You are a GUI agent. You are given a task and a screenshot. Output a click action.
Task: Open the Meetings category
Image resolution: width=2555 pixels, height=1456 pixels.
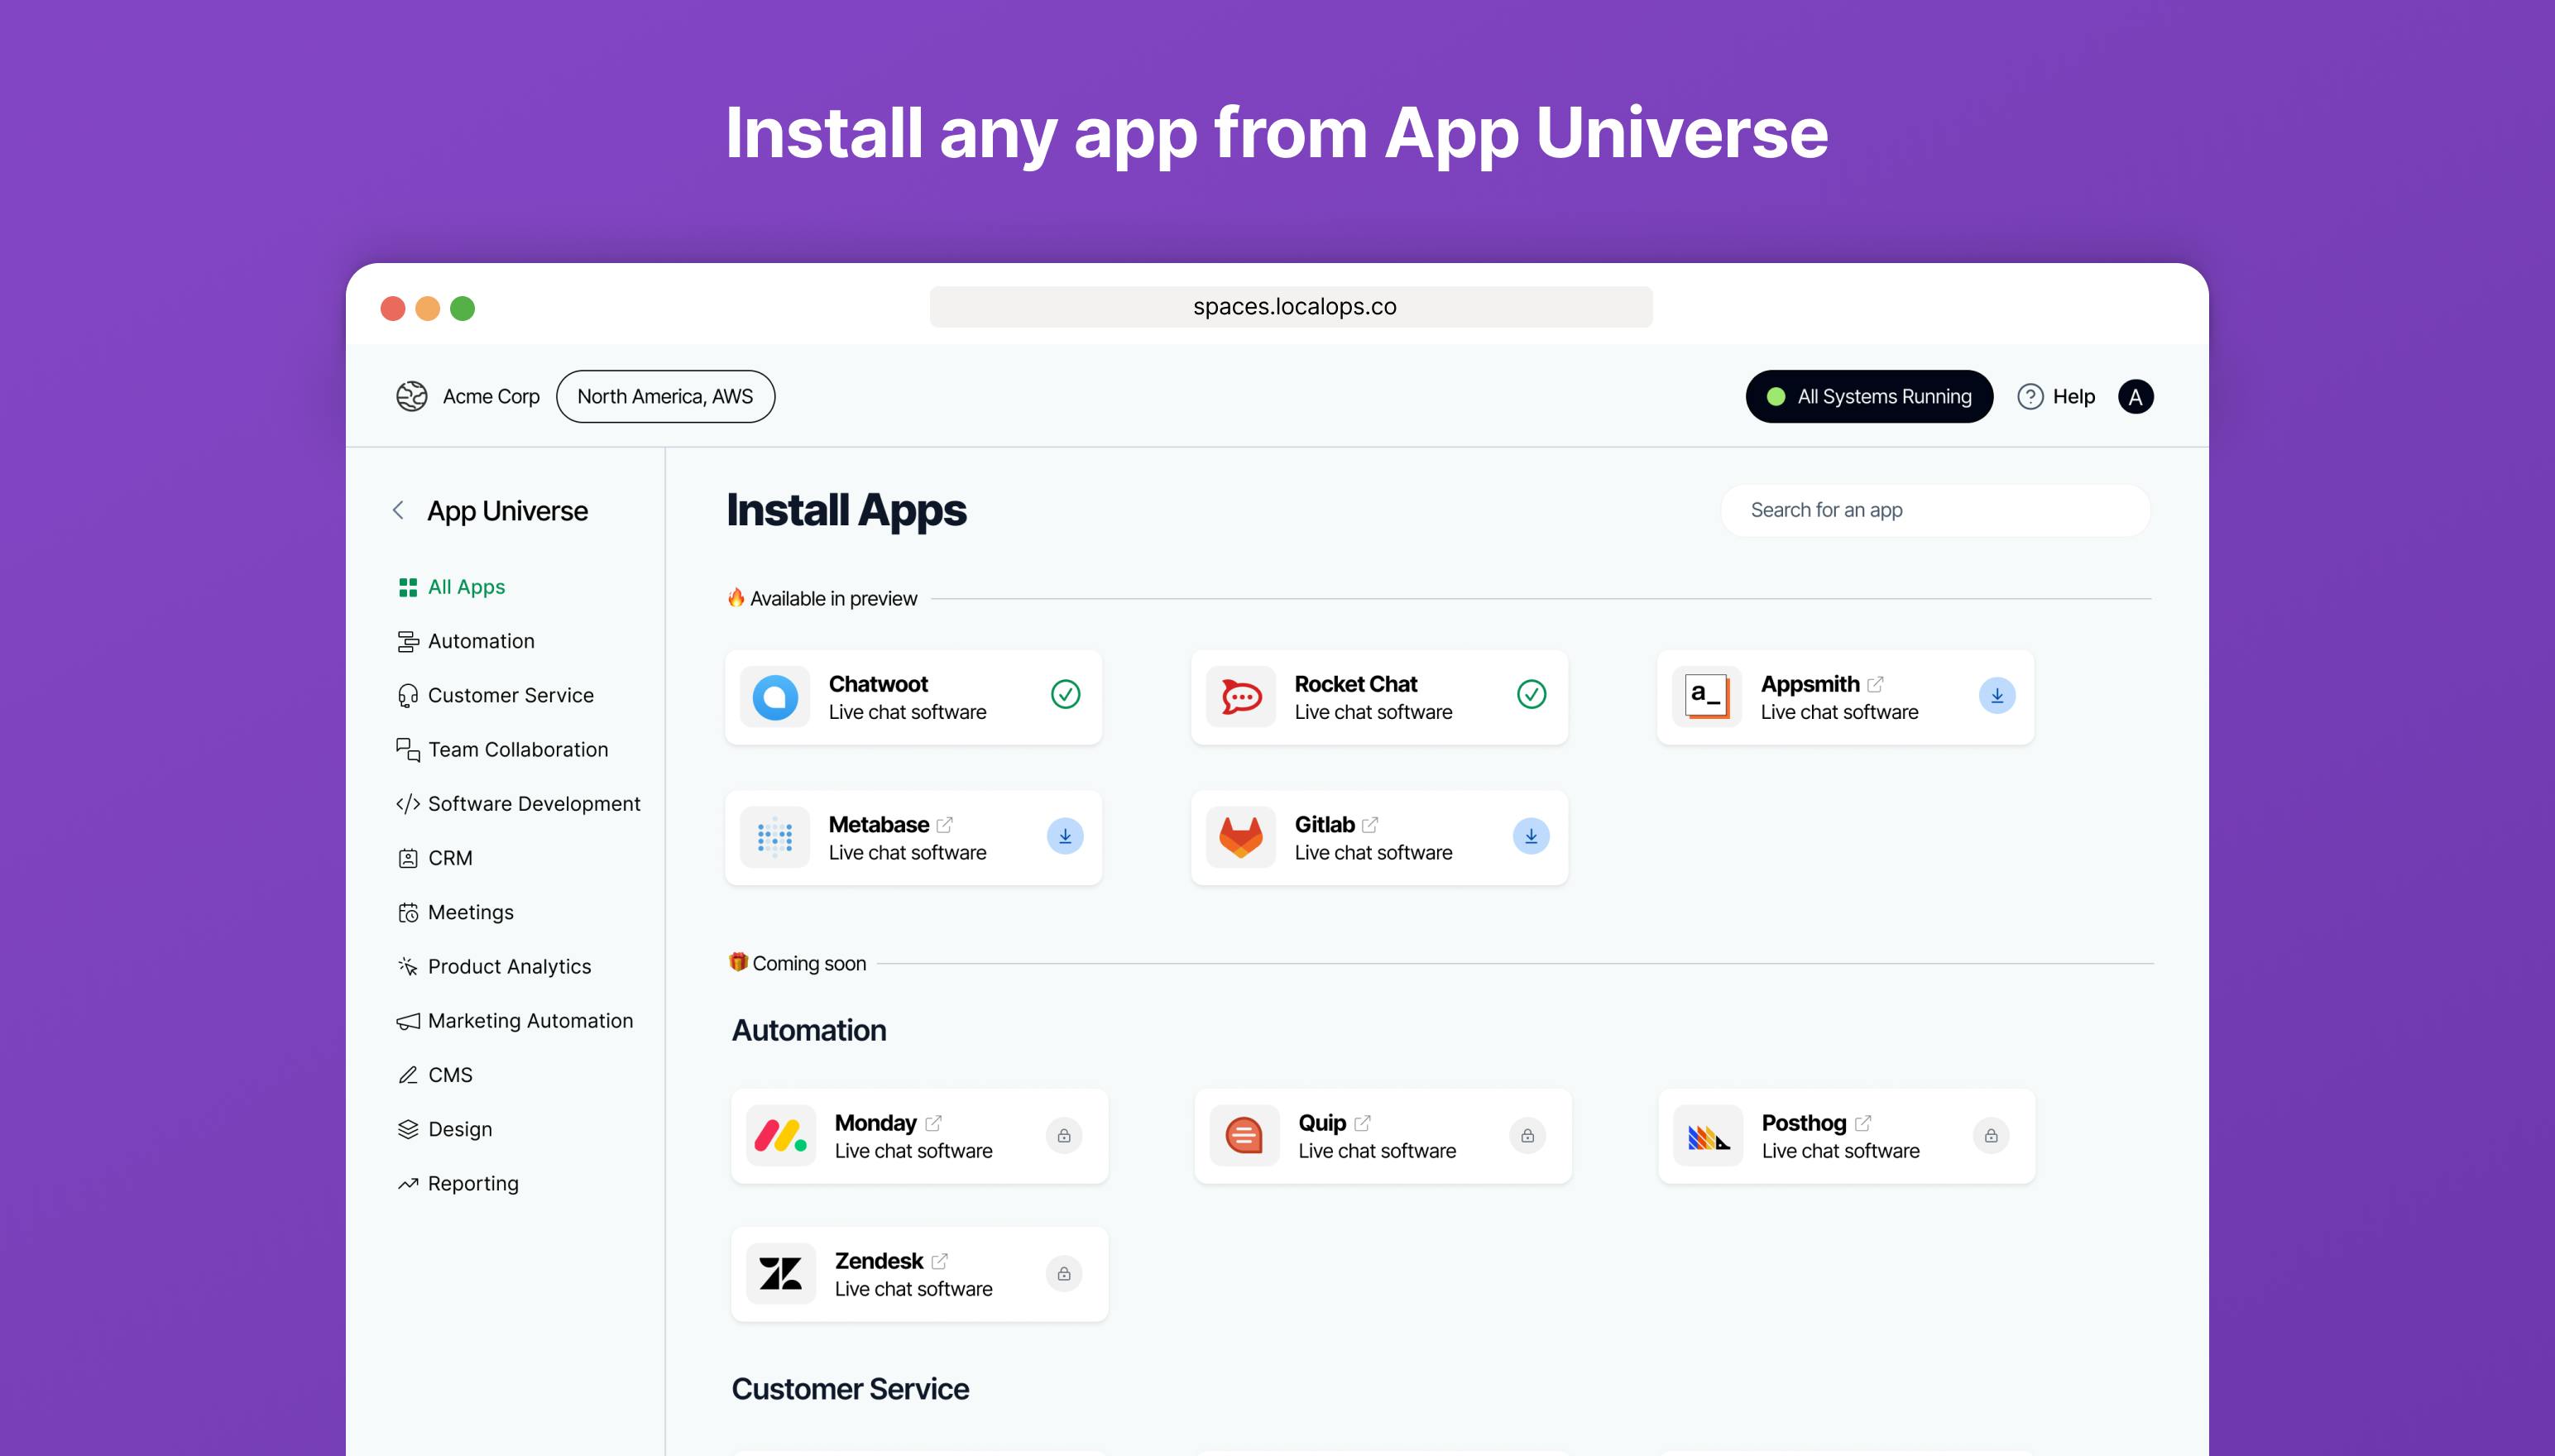pyautogui.click(x=456, y=912)
